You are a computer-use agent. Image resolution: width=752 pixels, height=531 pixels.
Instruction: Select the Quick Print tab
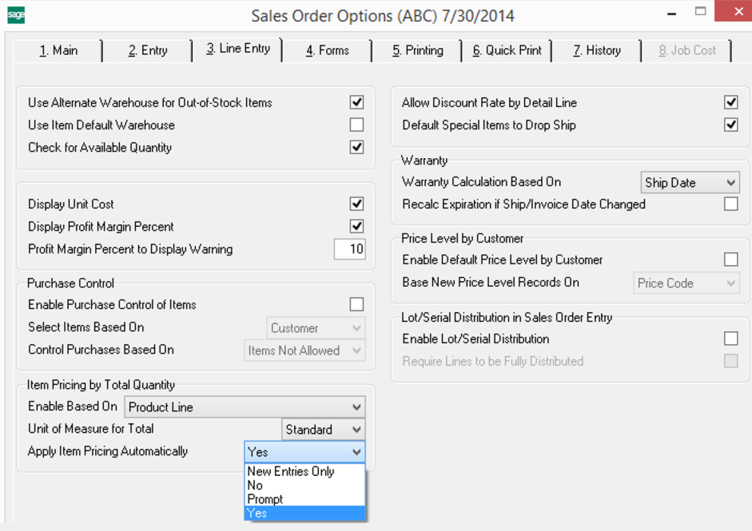(507, 50)
